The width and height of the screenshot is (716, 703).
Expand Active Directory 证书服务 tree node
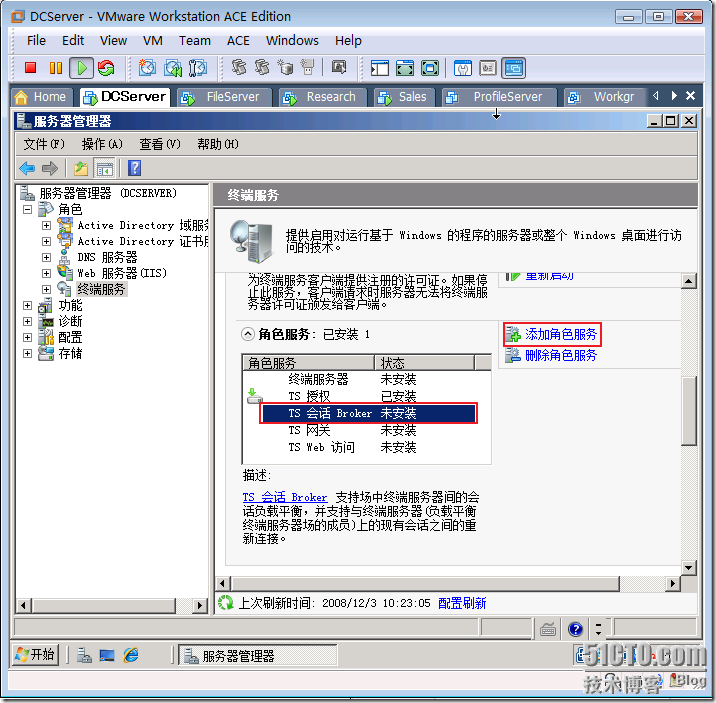click(x=46, y=241)
